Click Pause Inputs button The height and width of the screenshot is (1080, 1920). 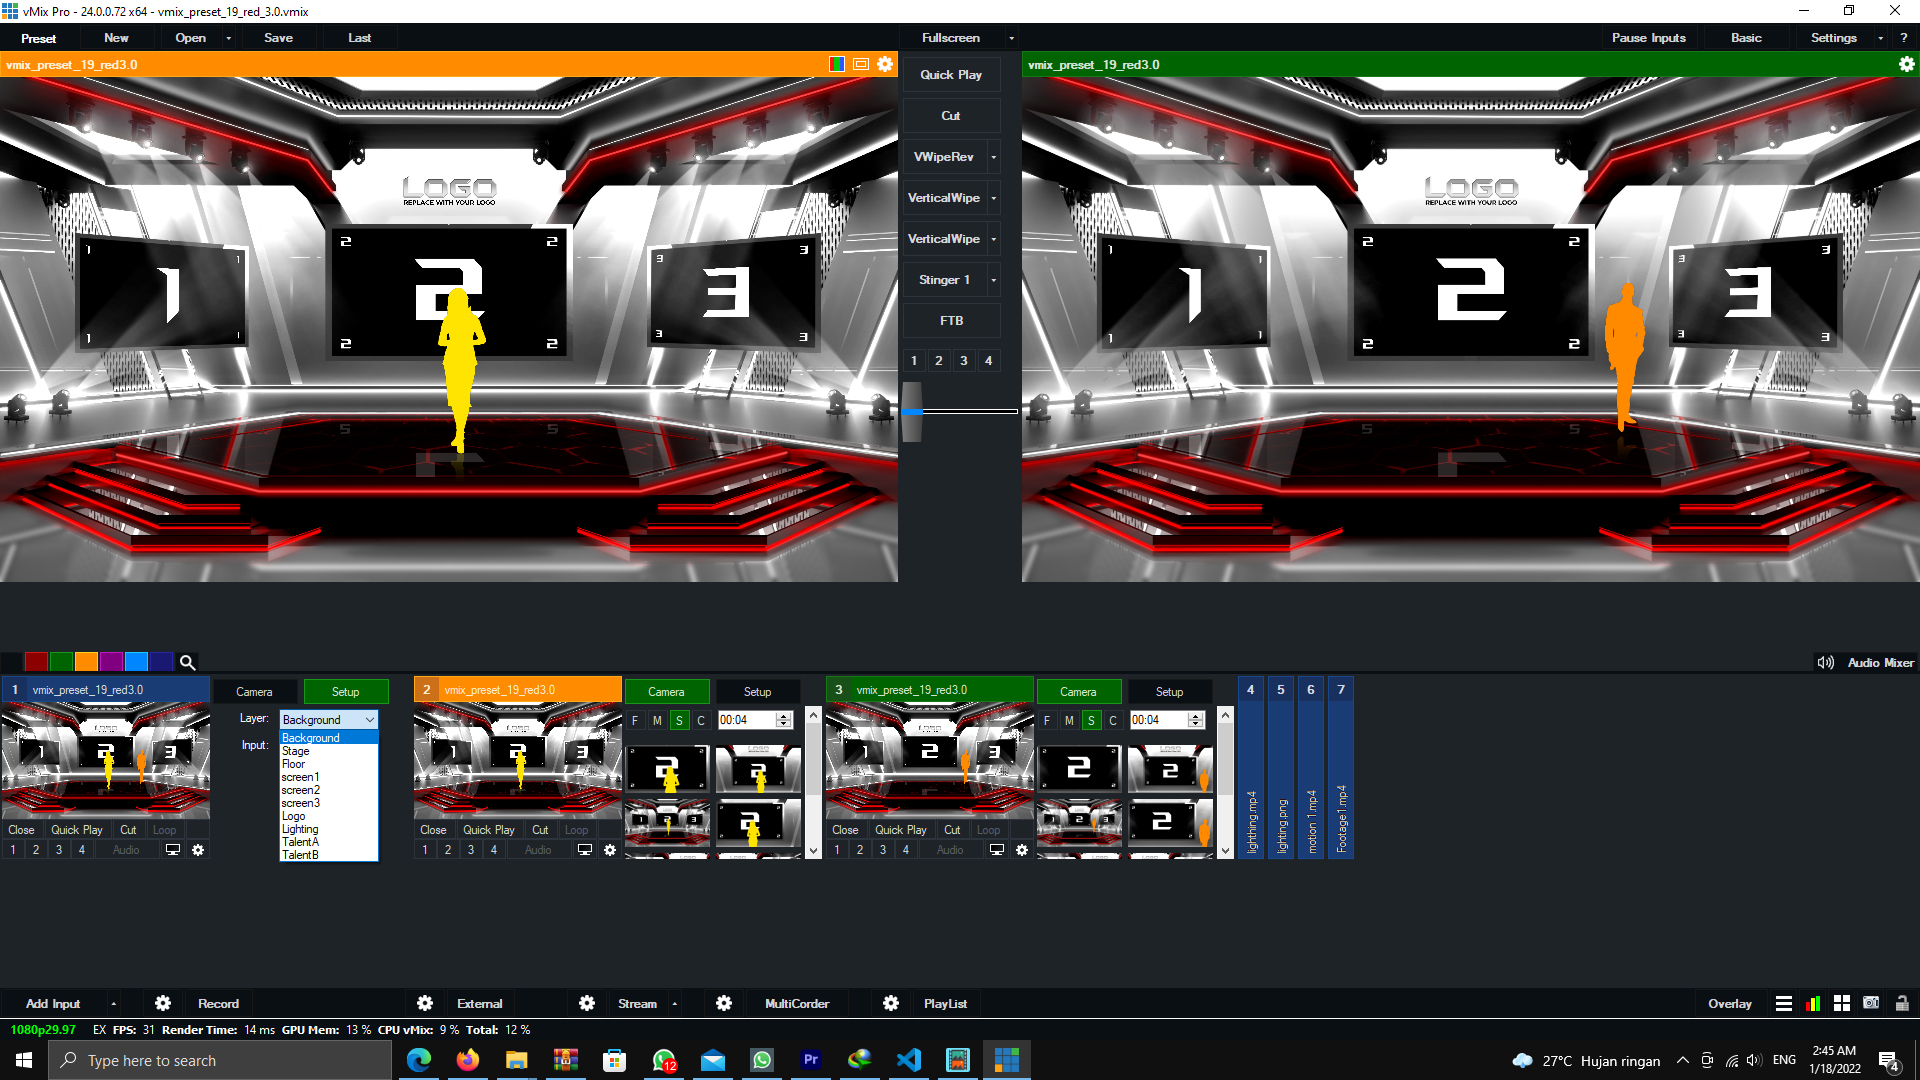tap(1648, 38)
